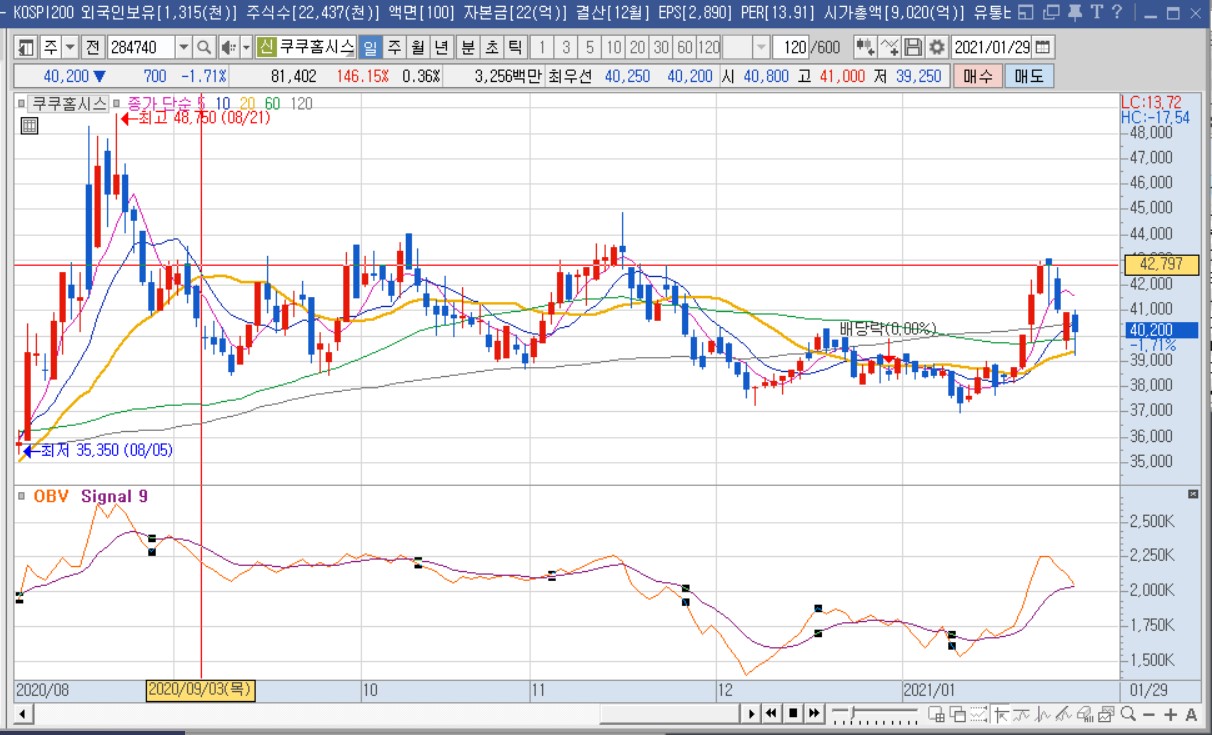This screenshot has width=1212, height=735.
Task: Click the speaker sound icon in the toolbar
Action: pos(228,48)
